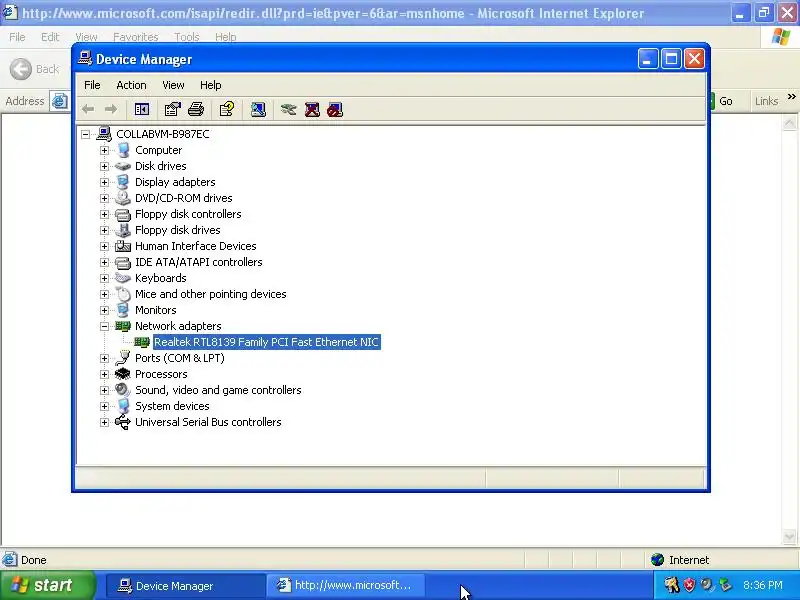Click the Help toolbar icon with question mark
The image size is (800, 600).
227,109
